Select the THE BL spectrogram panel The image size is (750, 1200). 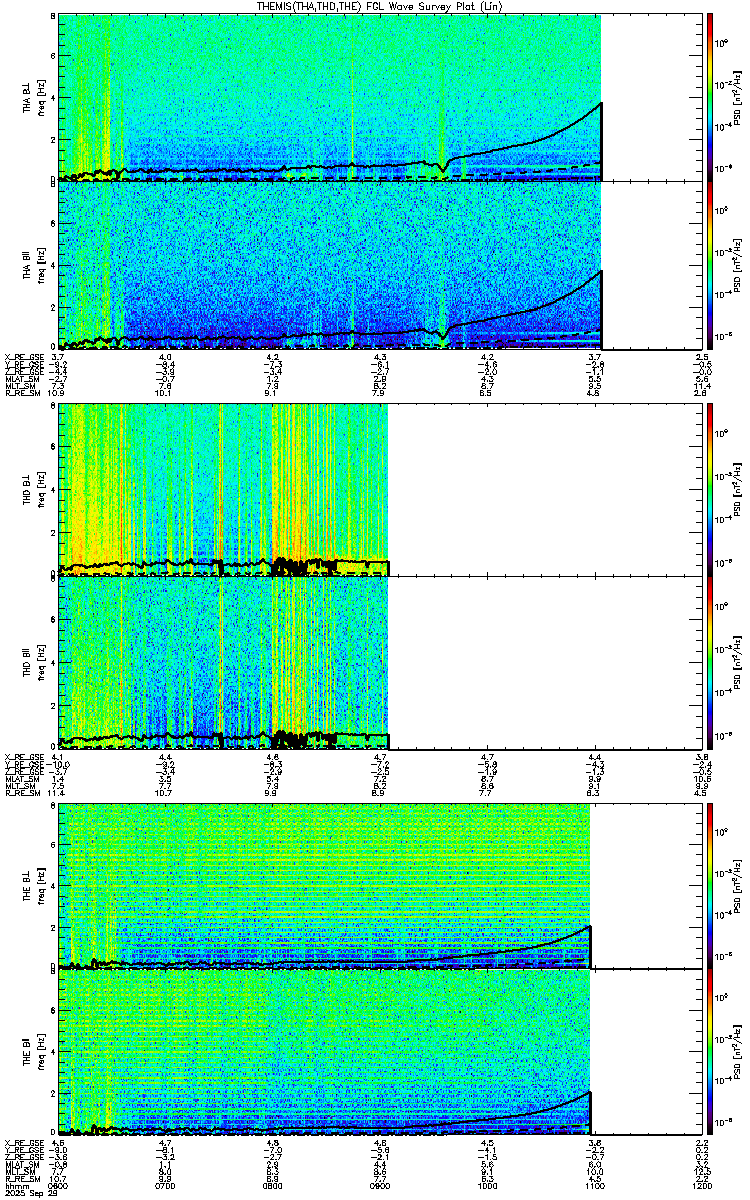pos(381,885)
